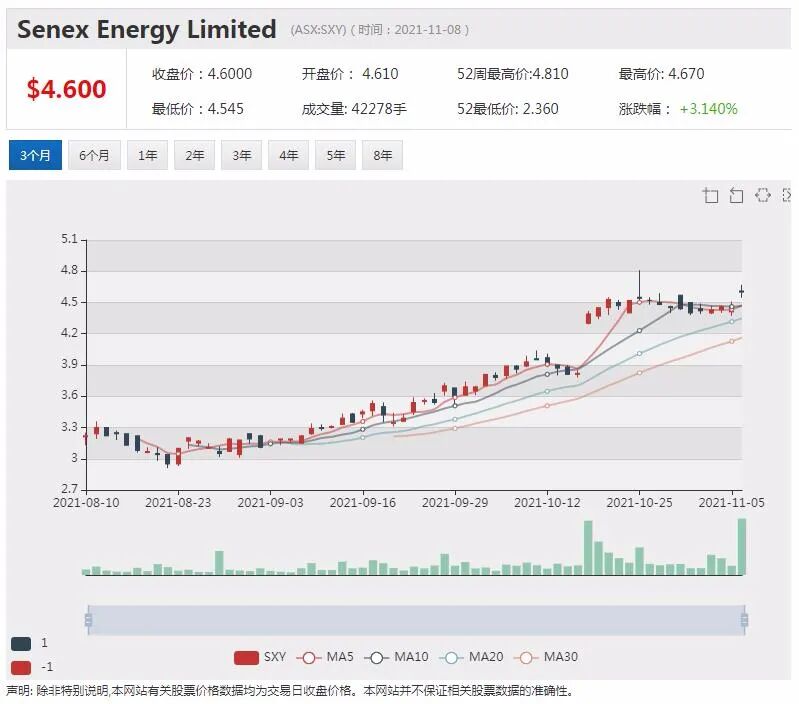Toggle the dark '1' candle category swatch
This screenshot has width=799, height=704.
21,643
